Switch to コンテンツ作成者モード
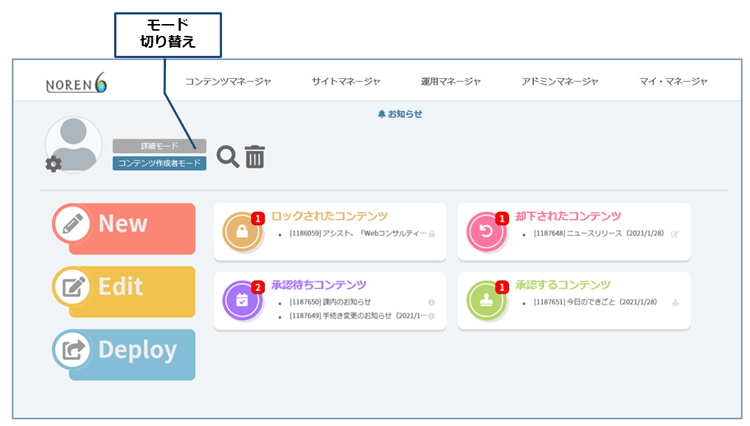 coord(159,163)
